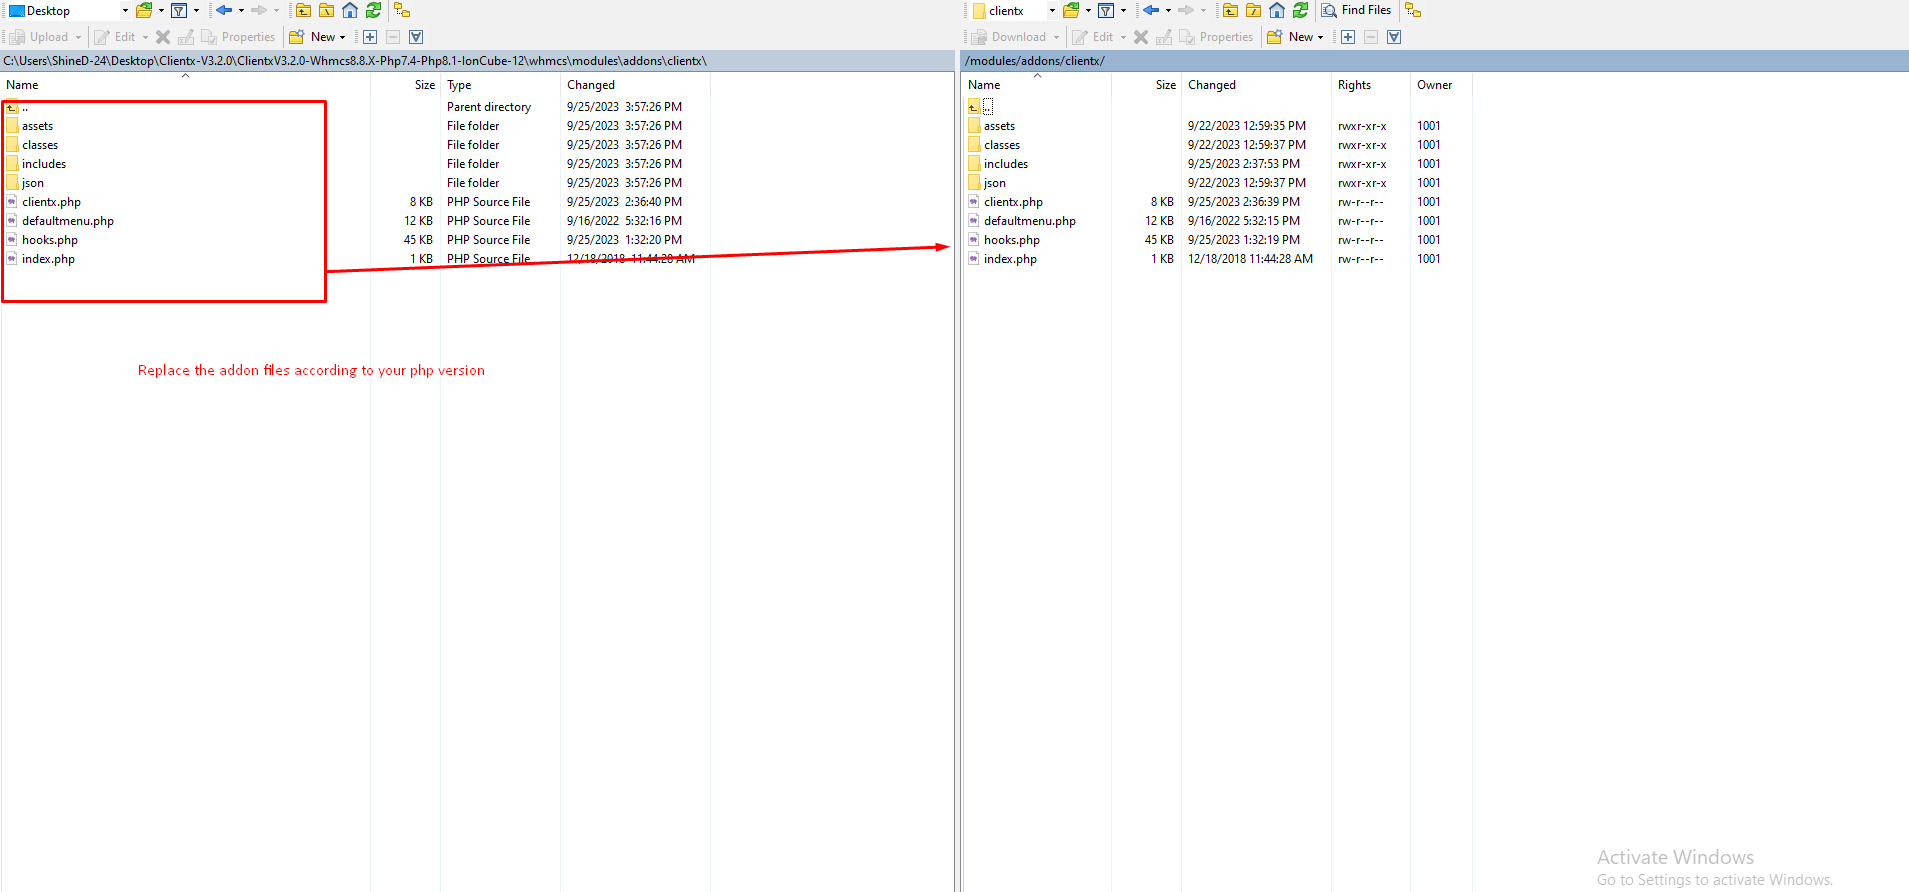Click local panel home directory icon
The width and height of the screenshot is (1909, 892).
tap(350, 11)
